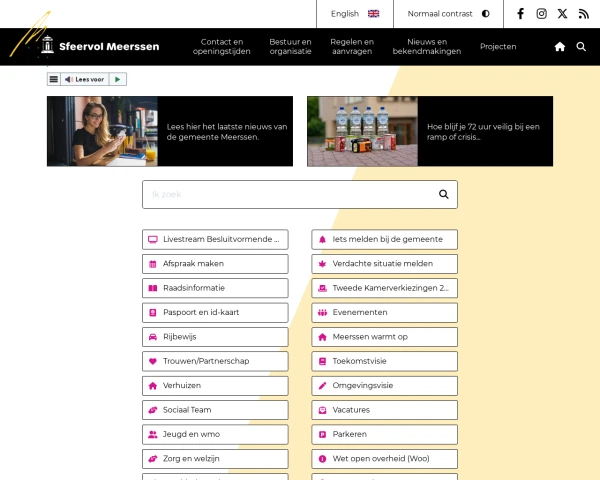Screen dimensions: 600x480
Task: Open the RSS feed icon
Action: [584, 14]
